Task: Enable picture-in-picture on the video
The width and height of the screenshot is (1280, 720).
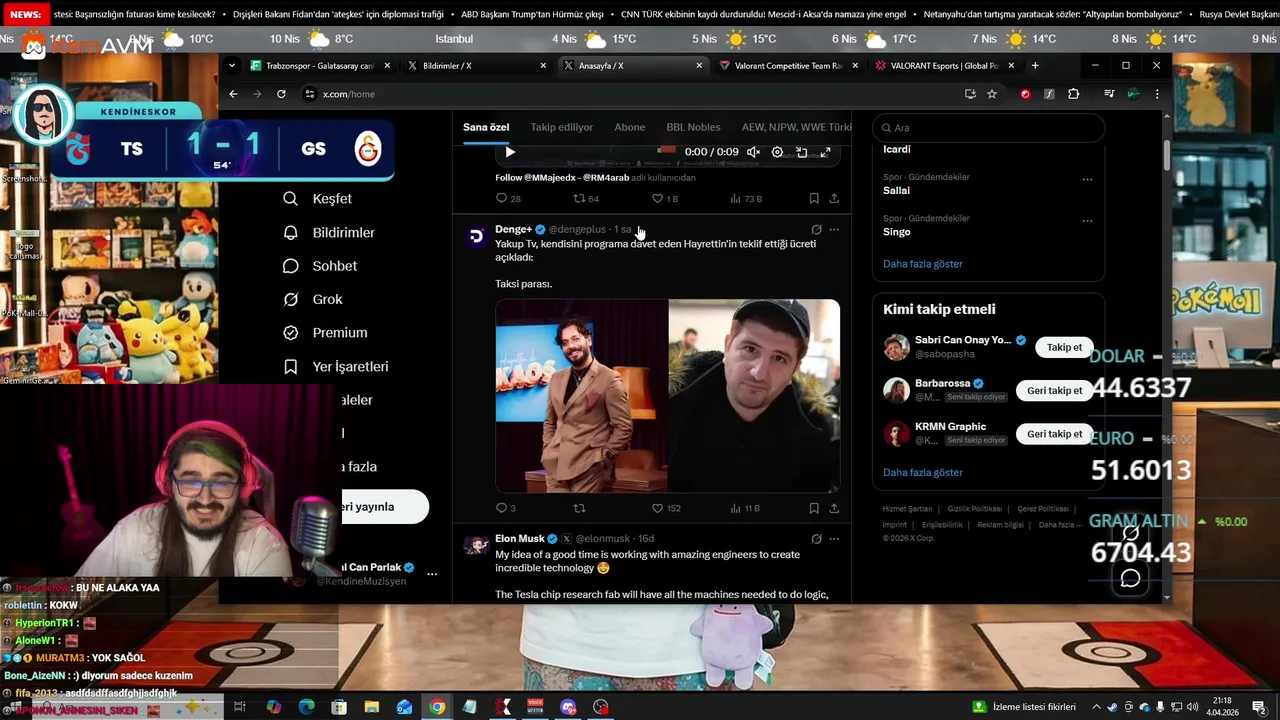Action: tap(801, 152)
